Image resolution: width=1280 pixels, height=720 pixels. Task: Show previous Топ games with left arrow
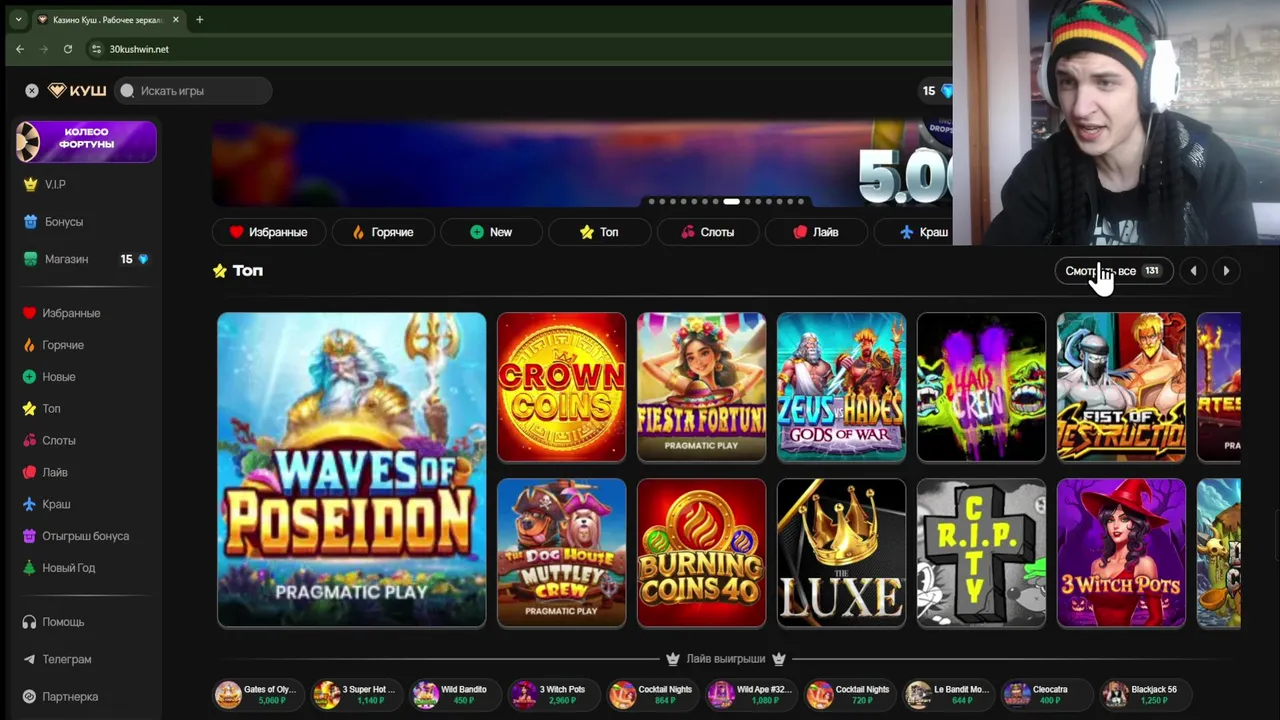1193,271
